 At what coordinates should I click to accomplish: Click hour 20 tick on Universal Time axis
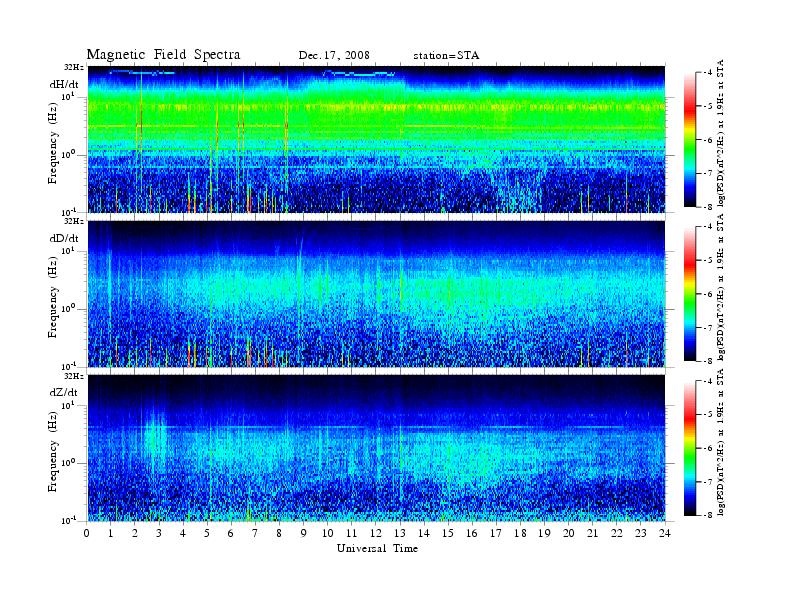click(568, 533)
